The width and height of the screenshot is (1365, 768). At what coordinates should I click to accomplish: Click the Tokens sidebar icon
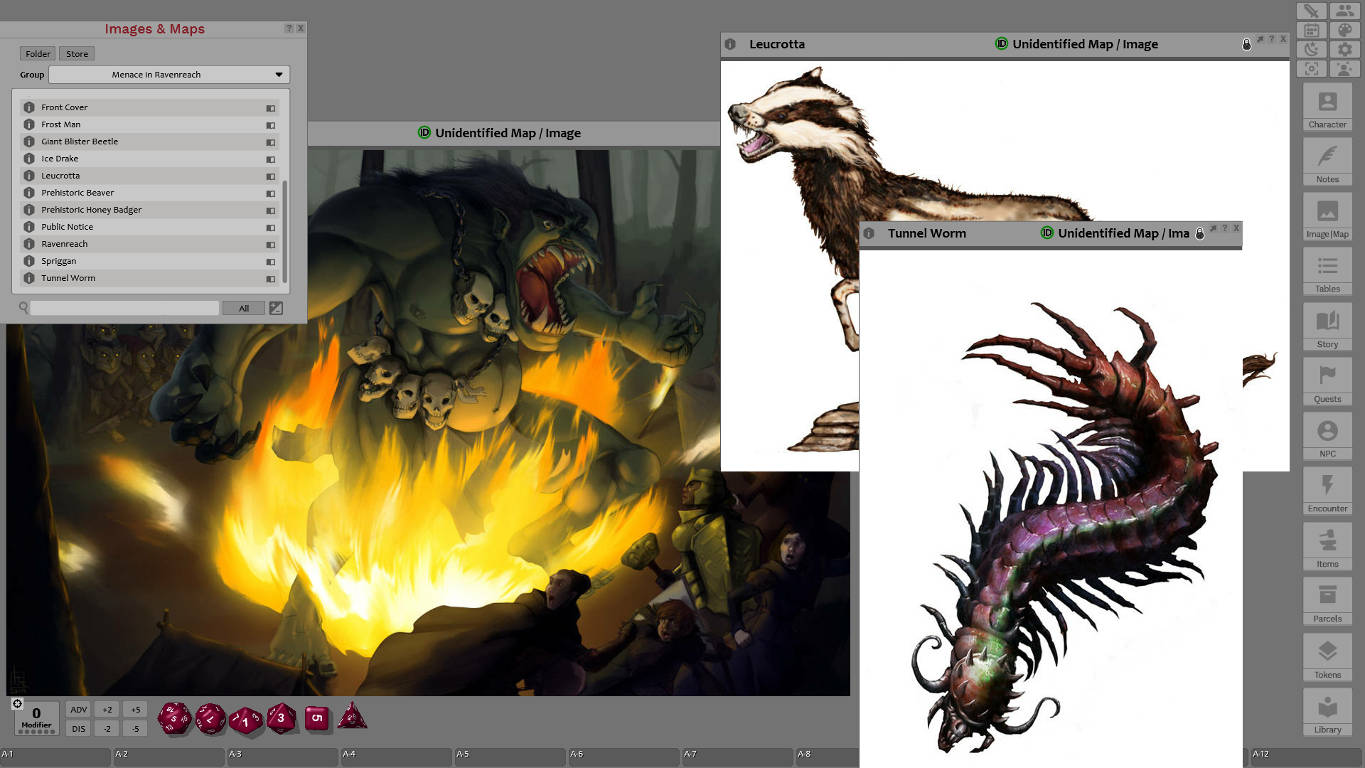(x=1327, y=658)
